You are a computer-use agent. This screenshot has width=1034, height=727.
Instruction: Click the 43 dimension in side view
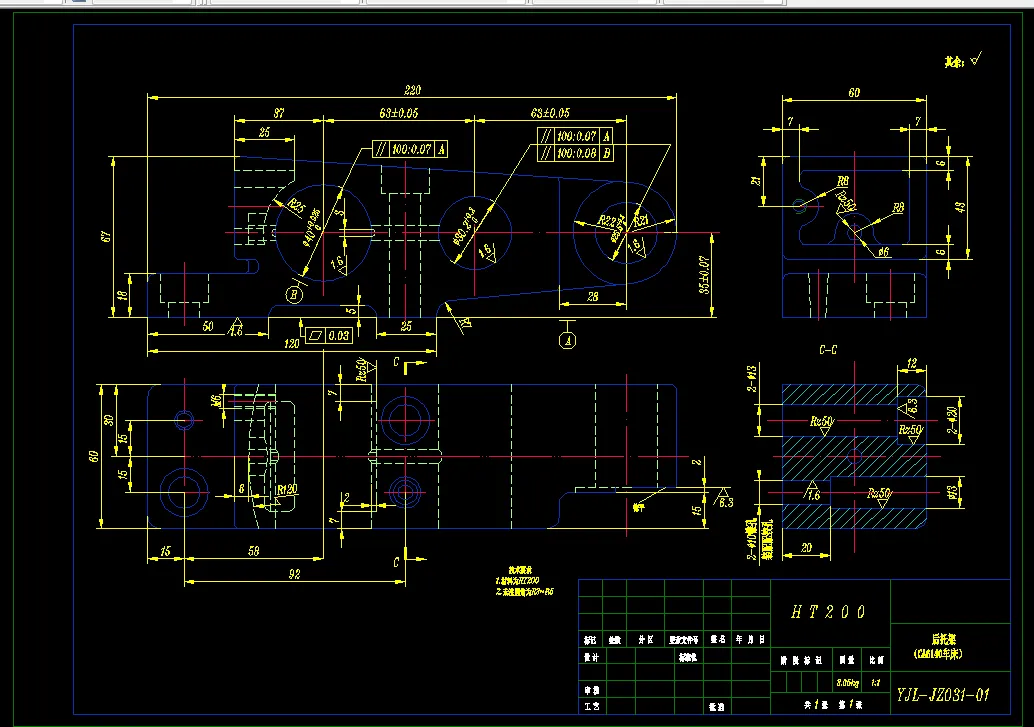[x=960, y=206]
